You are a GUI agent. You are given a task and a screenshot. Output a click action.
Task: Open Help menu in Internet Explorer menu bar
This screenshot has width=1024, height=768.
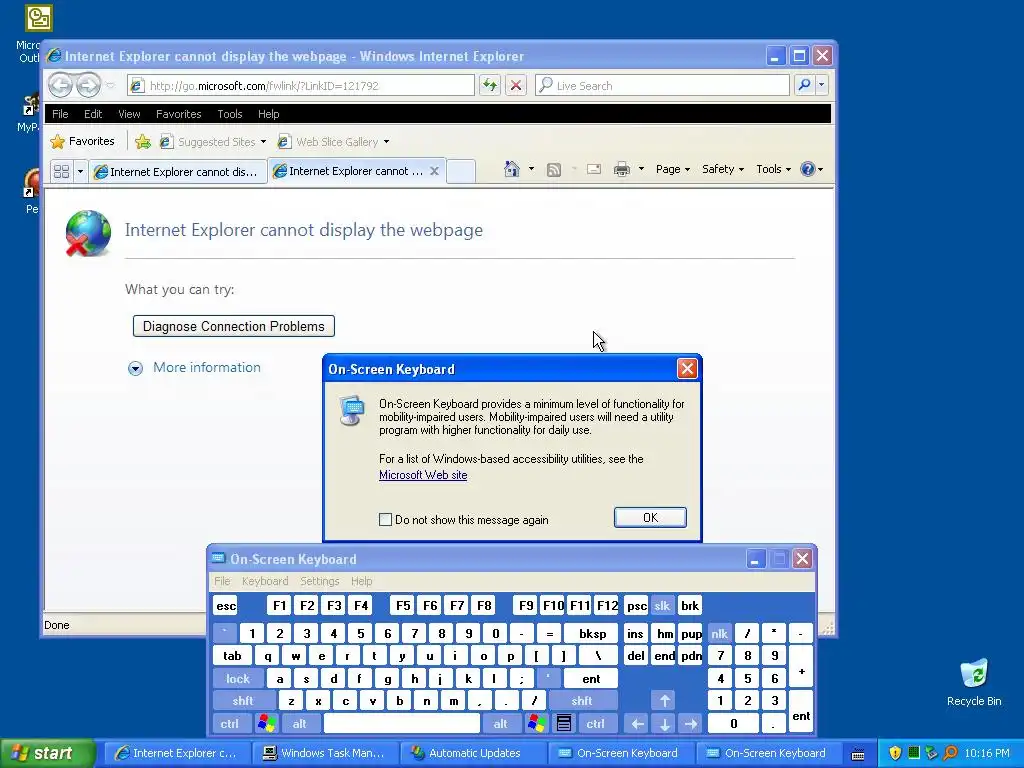268,114
